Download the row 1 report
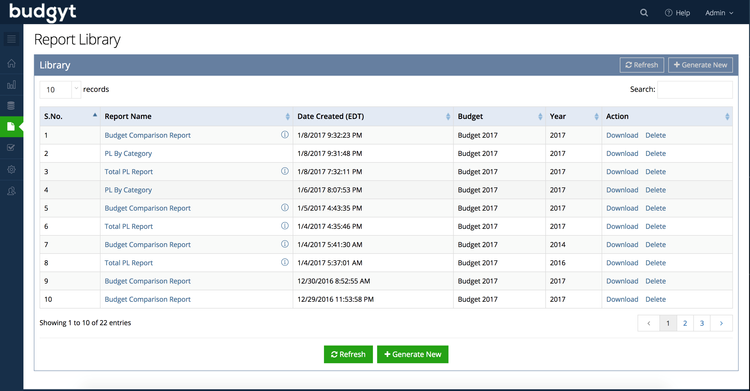 click(622, 135)
